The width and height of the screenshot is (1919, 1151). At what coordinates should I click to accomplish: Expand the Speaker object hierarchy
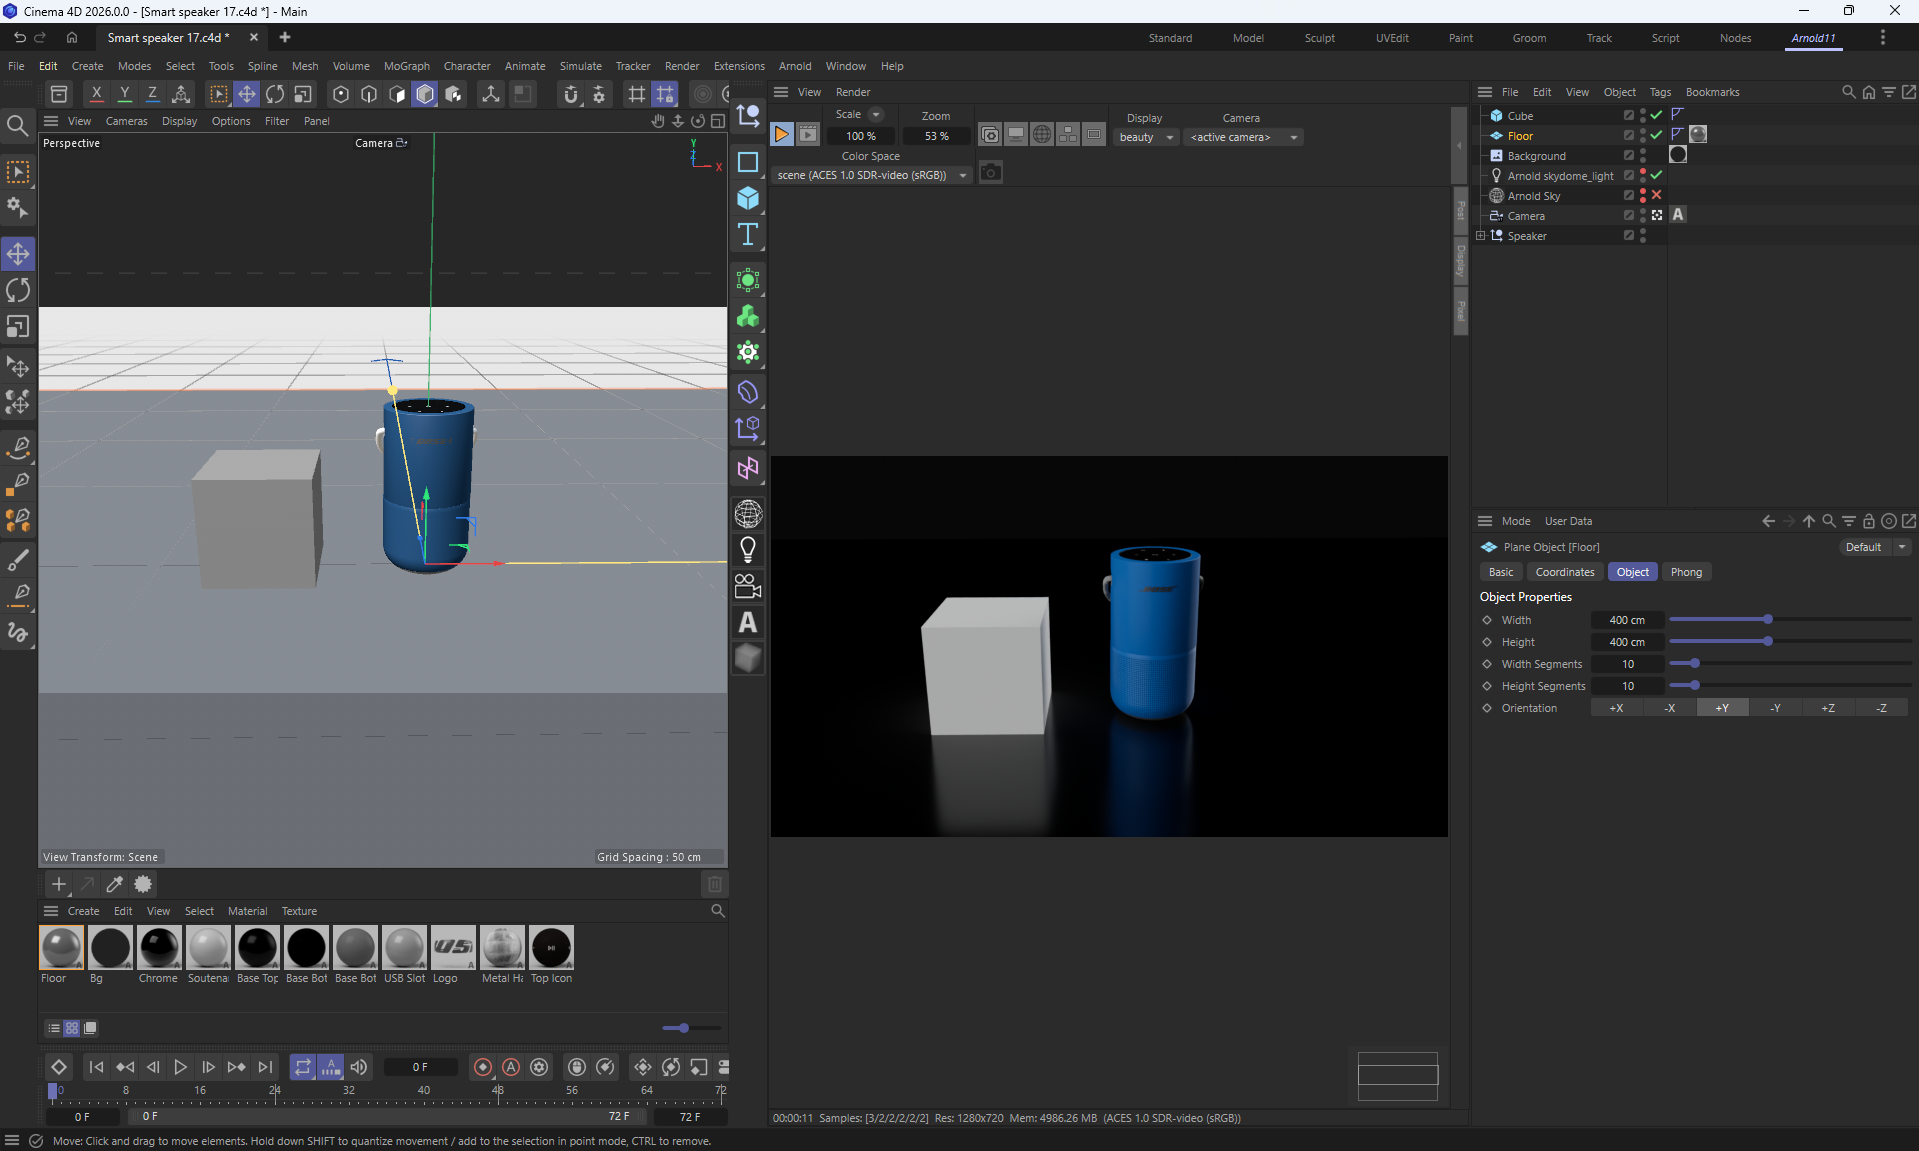[x=1481, y=236]
